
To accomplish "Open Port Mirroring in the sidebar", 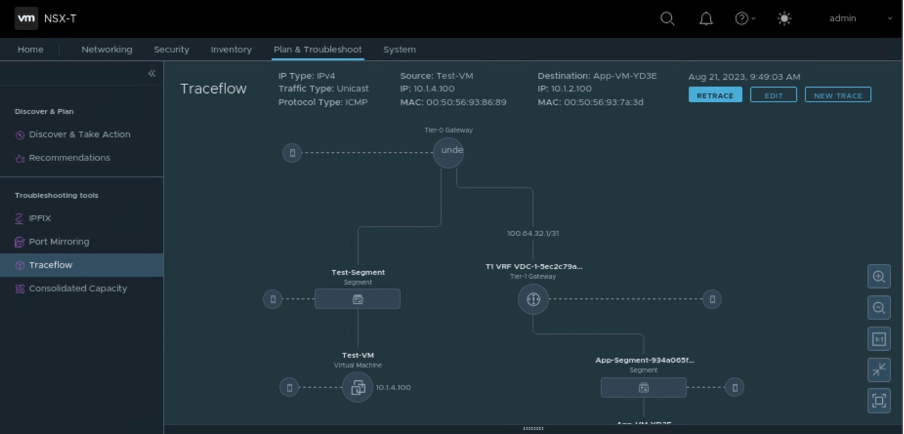I will [x=58, y=242].
